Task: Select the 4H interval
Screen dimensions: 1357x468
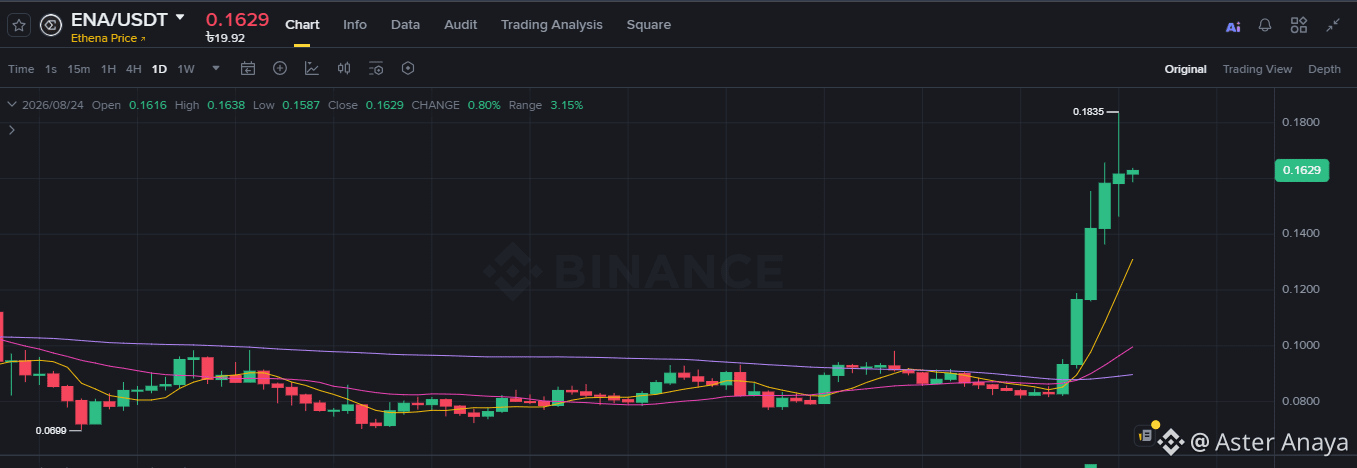Action: (x=134, y=69)
